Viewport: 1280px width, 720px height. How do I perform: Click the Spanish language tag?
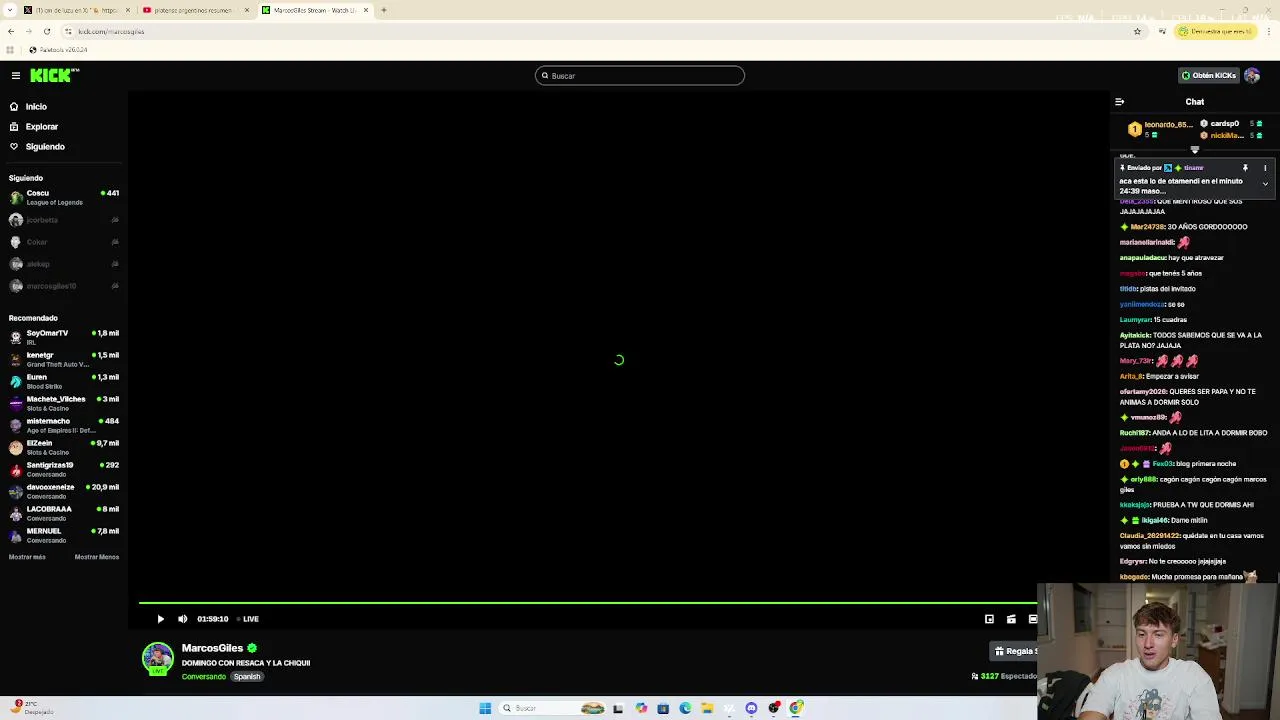247,677
